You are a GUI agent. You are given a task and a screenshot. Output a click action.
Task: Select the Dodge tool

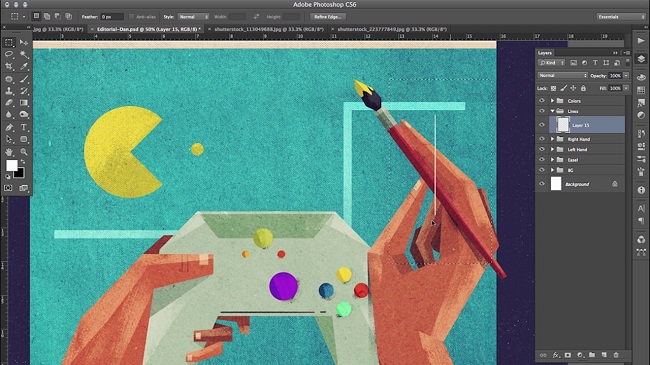coord(24,114)
